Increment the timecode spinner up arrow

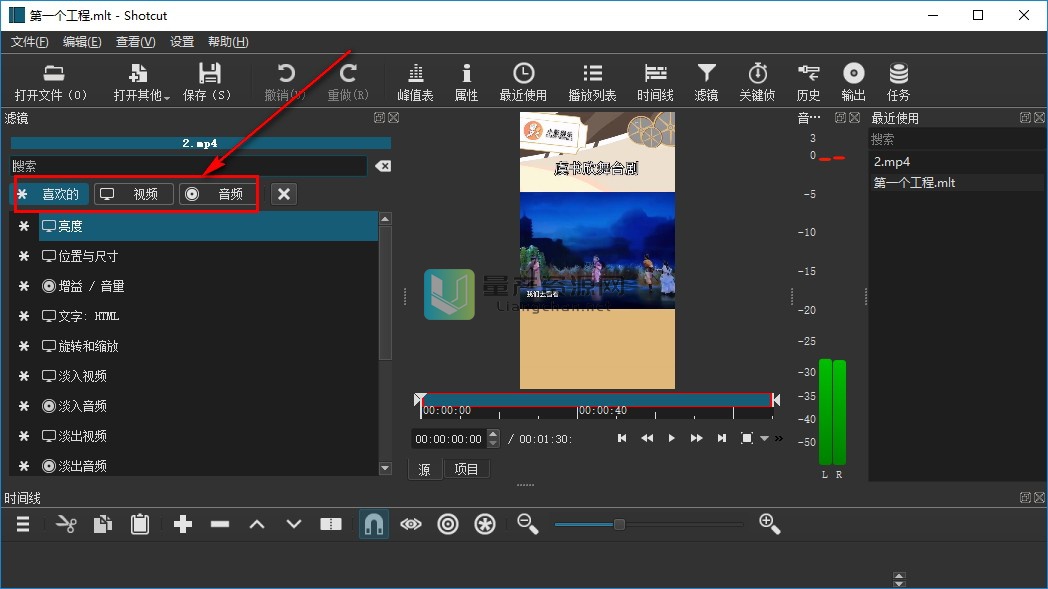(x=493, y=434)
